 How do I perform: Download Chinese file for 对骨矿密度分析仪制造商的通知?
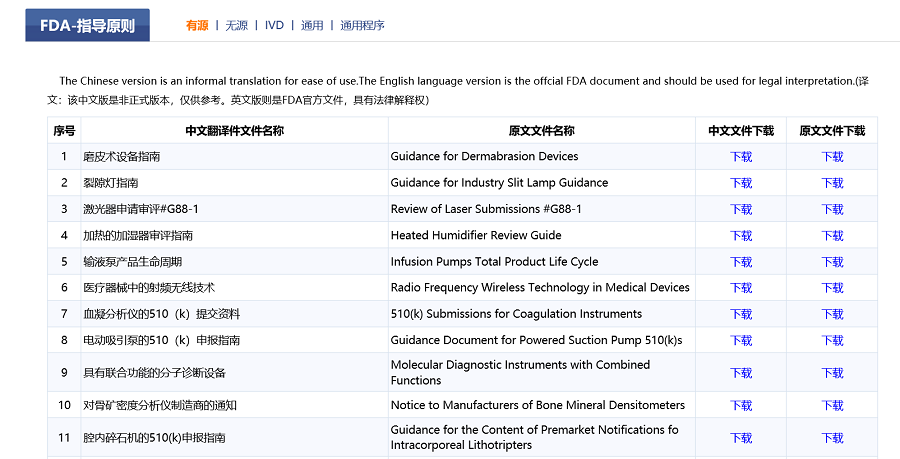click(x=741, y=406)
